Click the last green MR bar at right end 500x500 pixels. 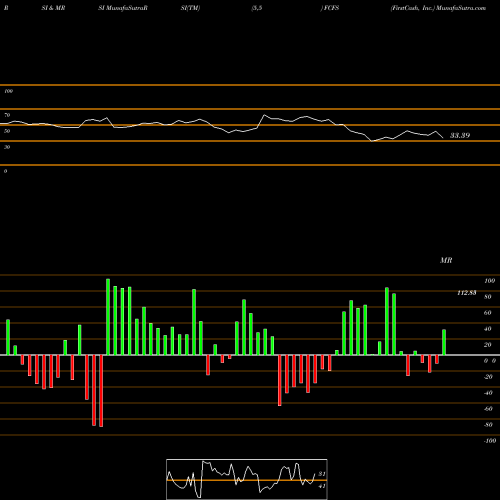[x=444, y=342]
